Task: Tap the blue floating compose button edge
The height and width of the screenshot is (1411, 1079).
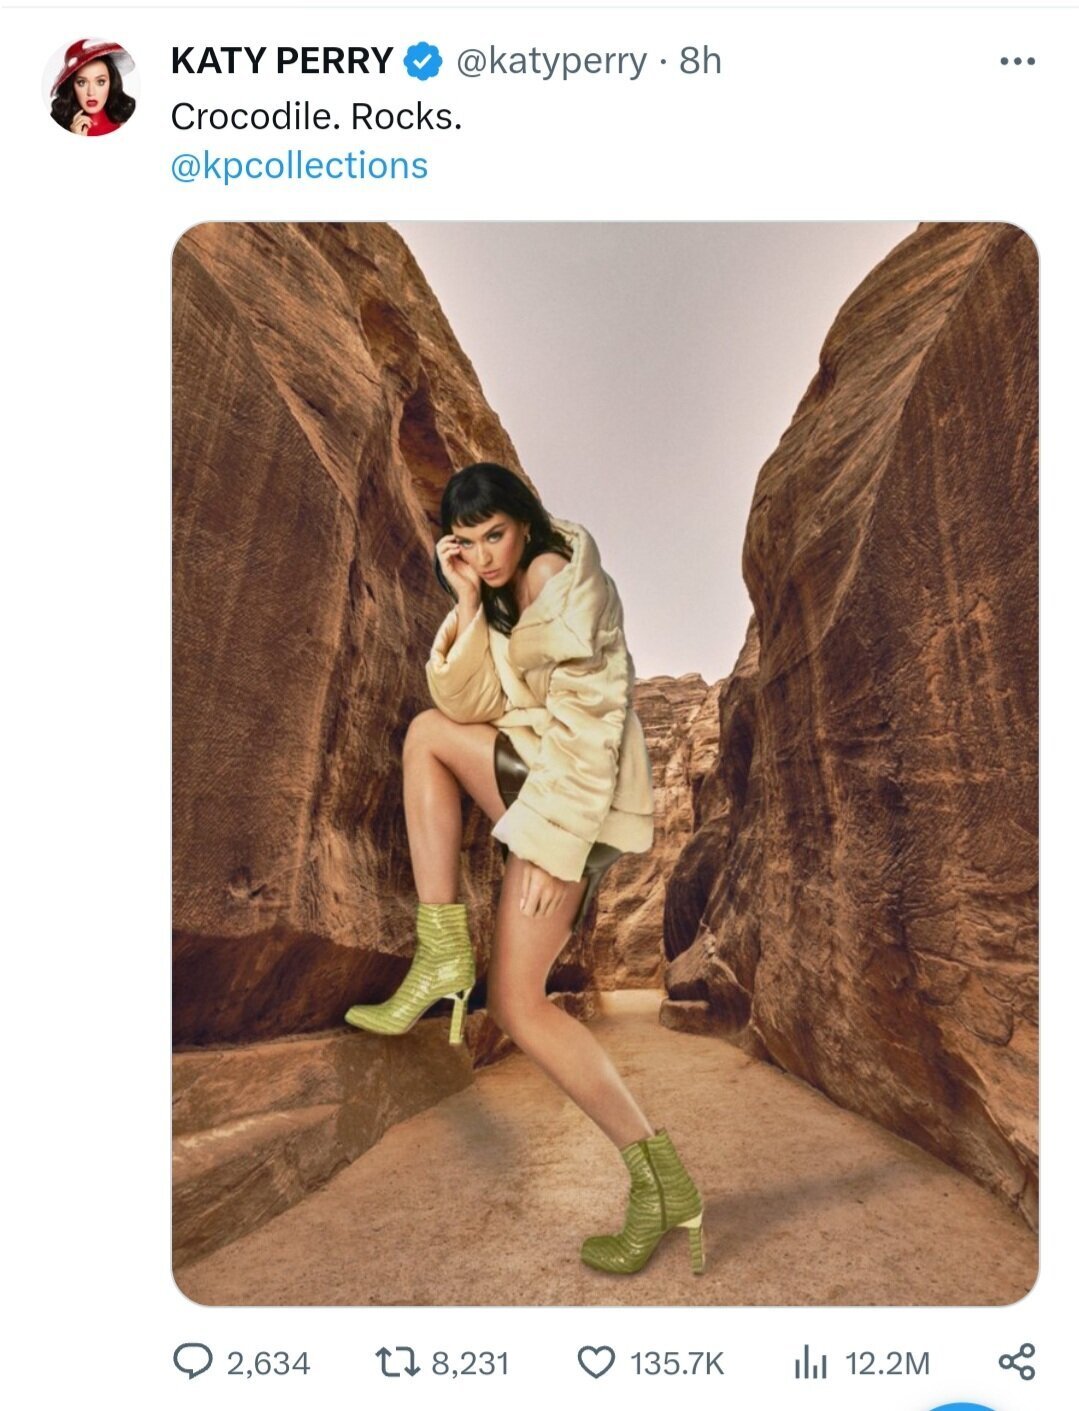Action: (x=960, y=1404)
